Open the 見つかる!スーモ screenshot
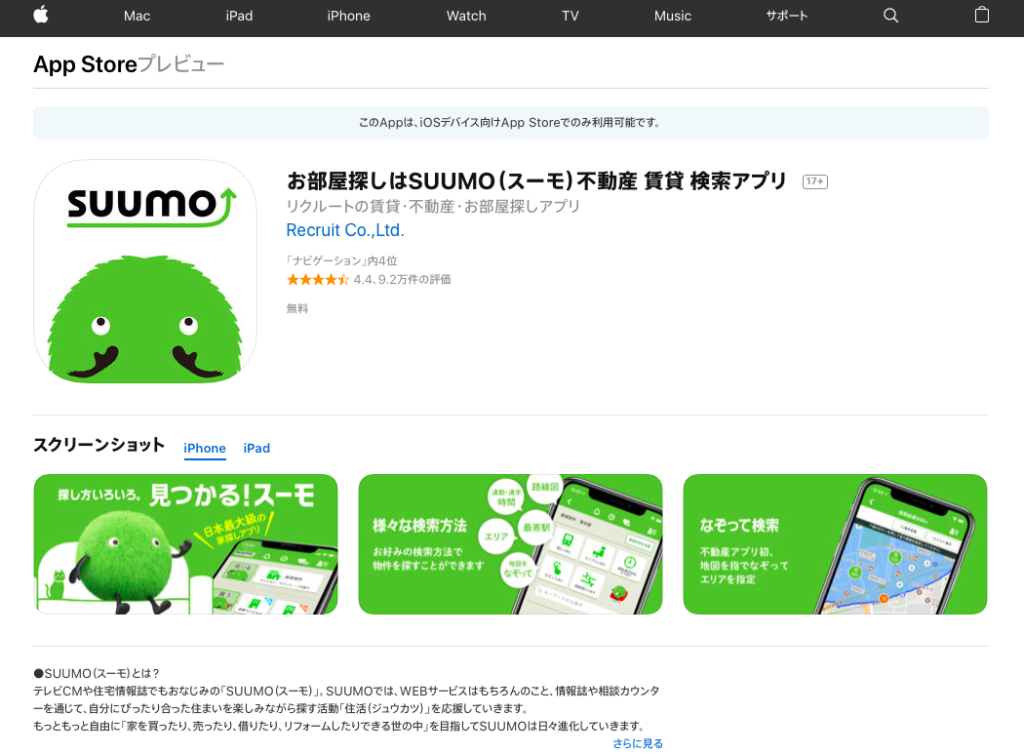The image size is (1024, 754). tap(185, 544)
